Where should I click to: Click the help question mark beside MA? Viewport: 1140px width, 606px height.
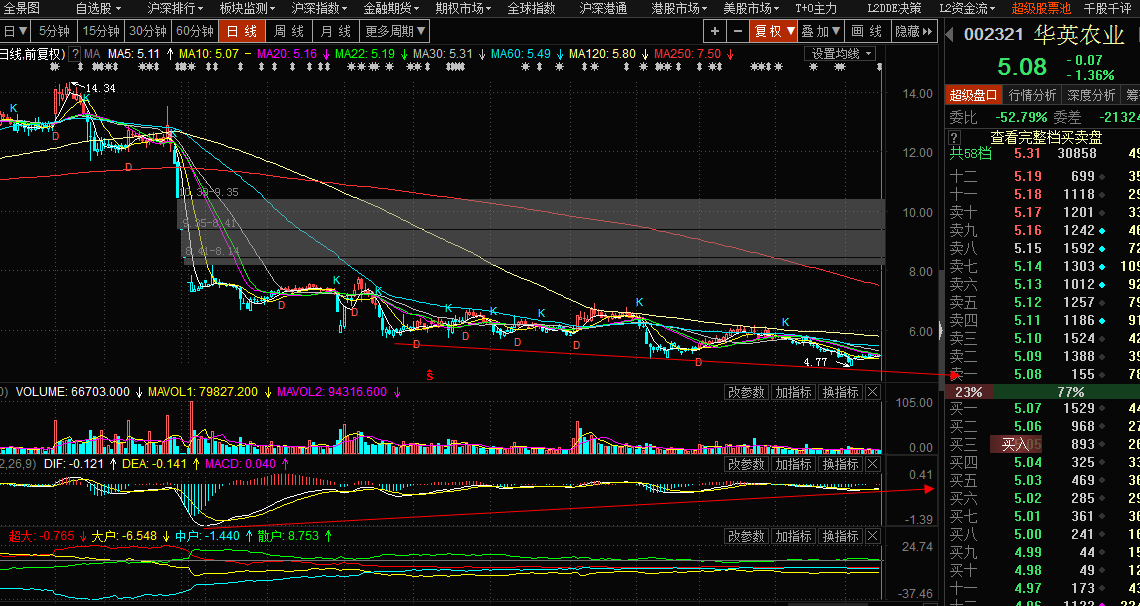click(76, 53)
